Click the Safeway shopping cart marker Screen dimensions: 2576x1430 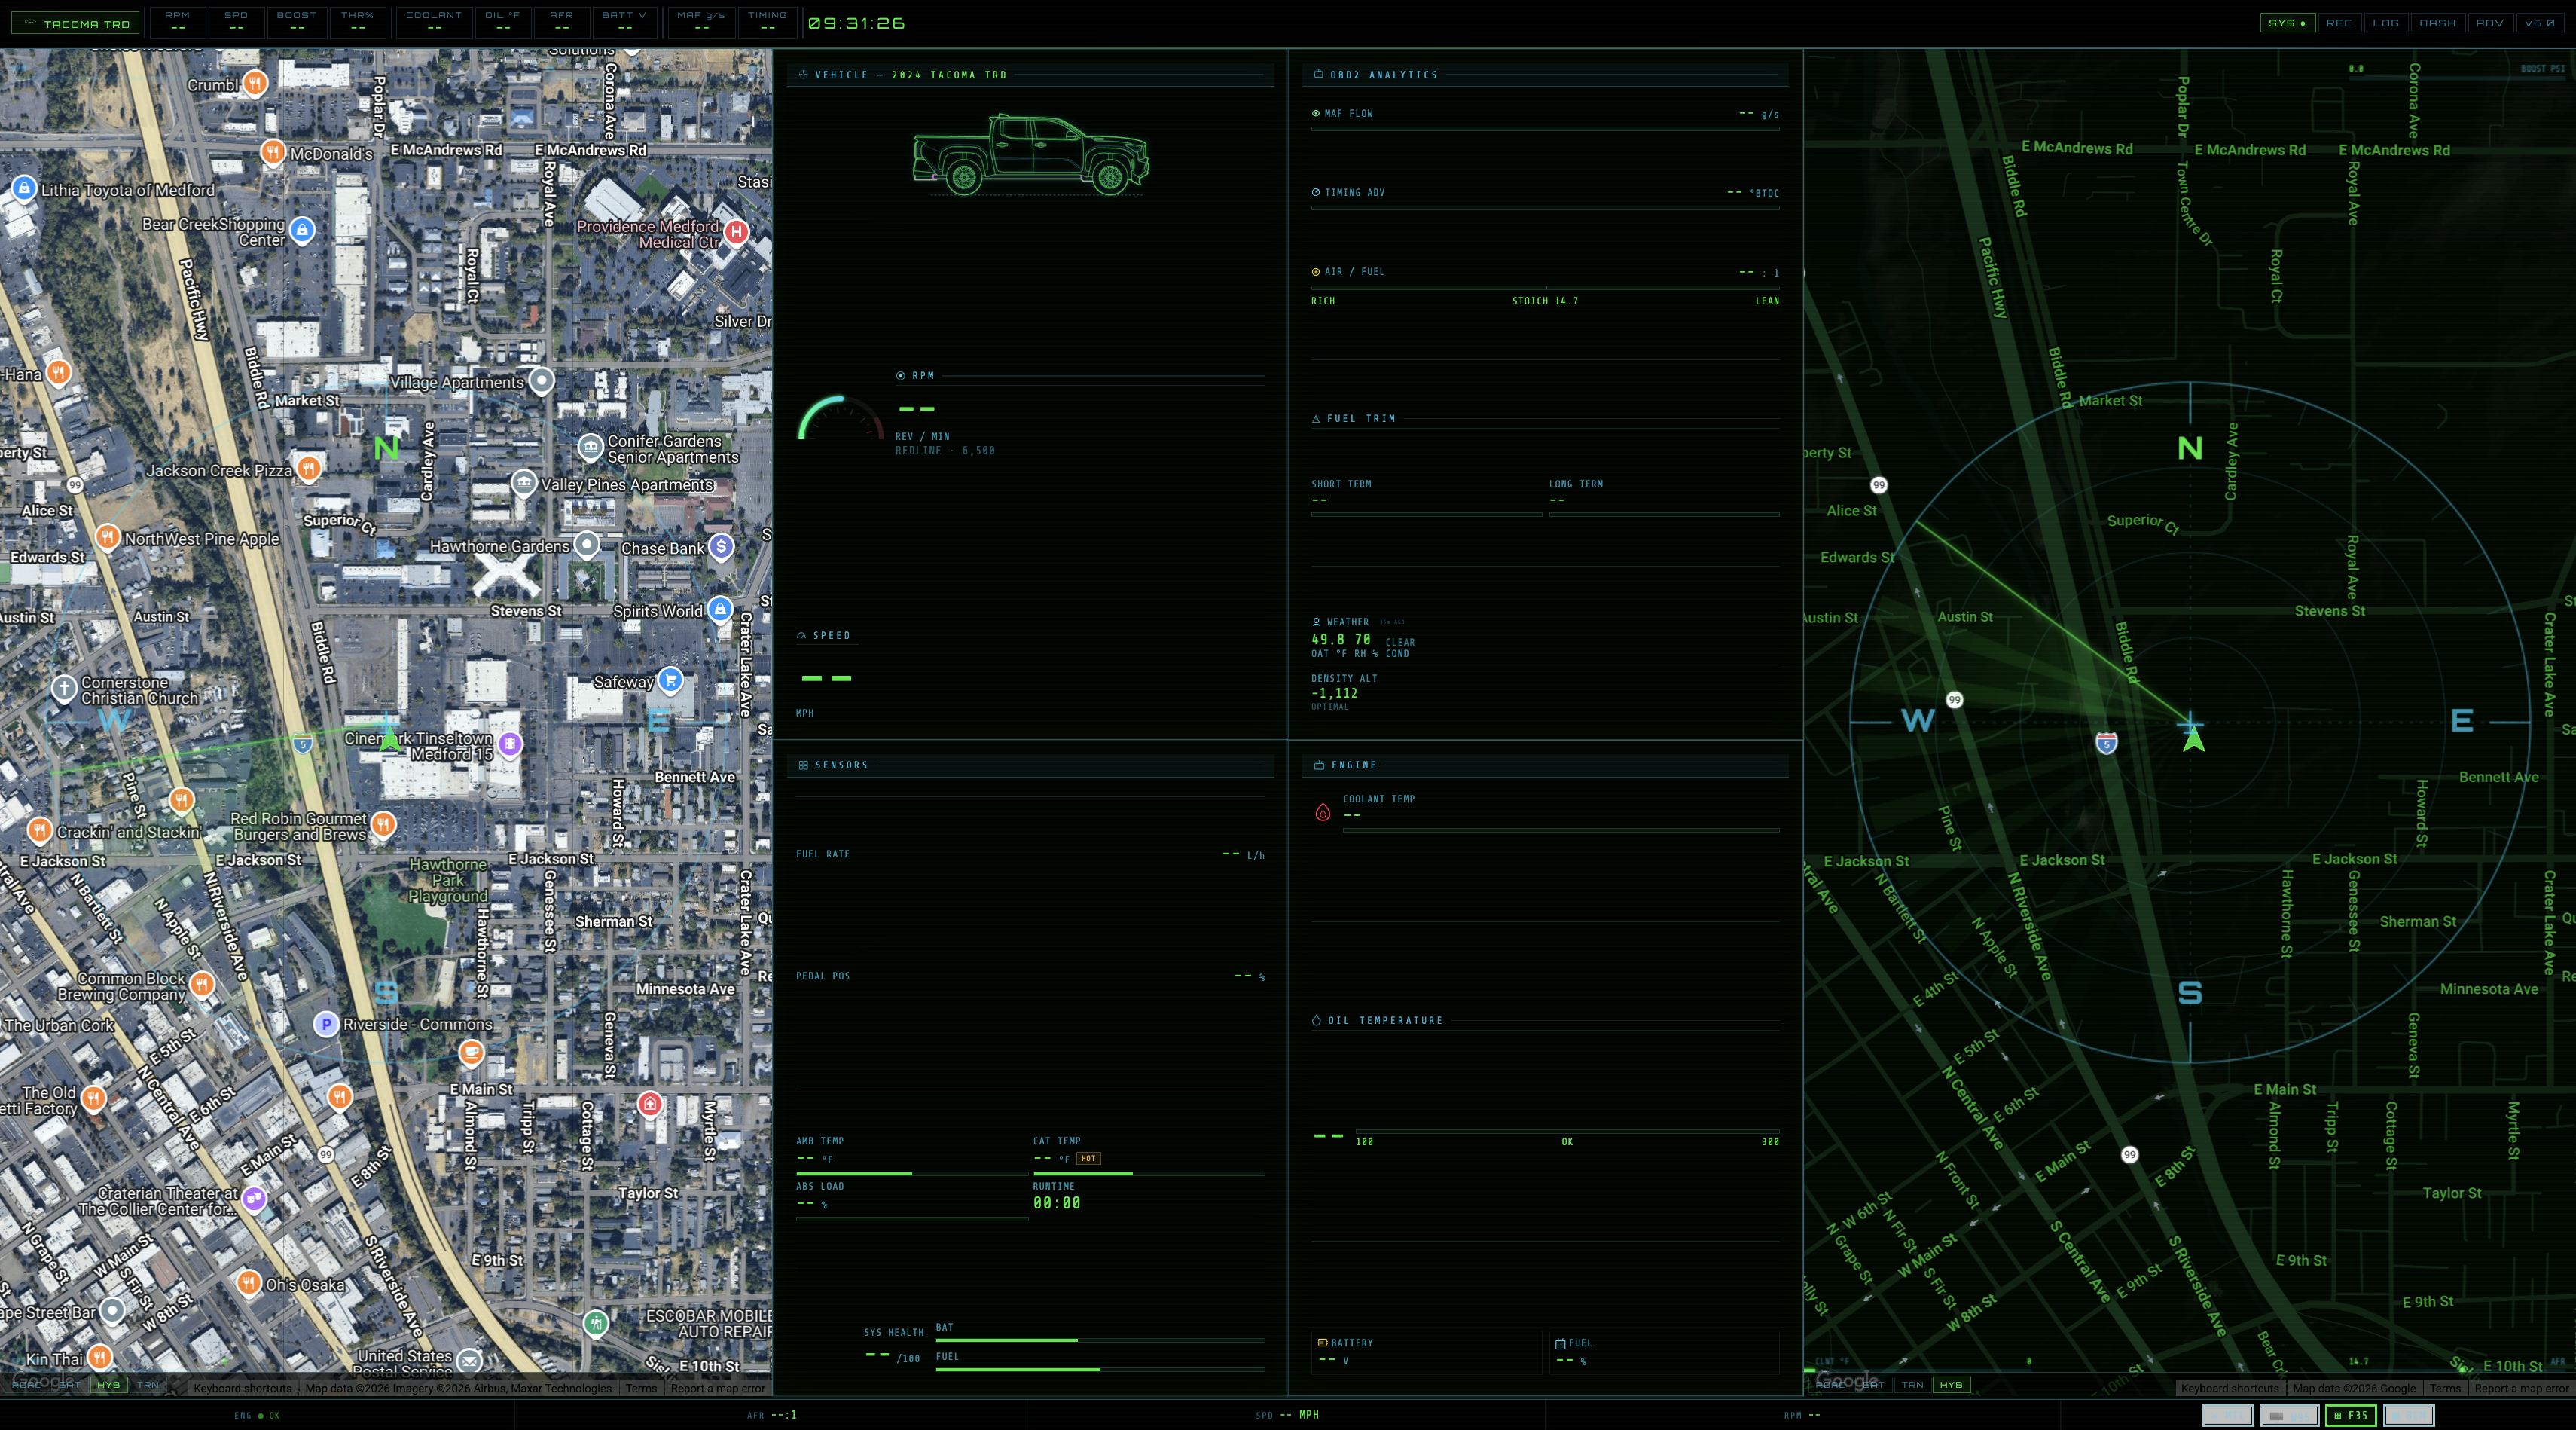coord(671,680)
